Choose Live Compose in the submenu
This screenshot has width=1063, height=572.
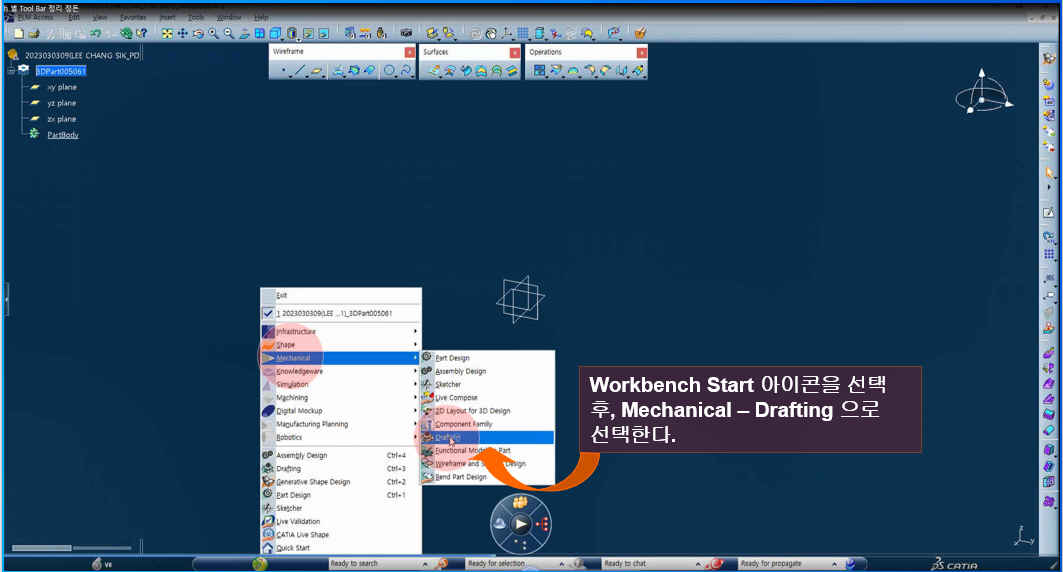(487, 398)
